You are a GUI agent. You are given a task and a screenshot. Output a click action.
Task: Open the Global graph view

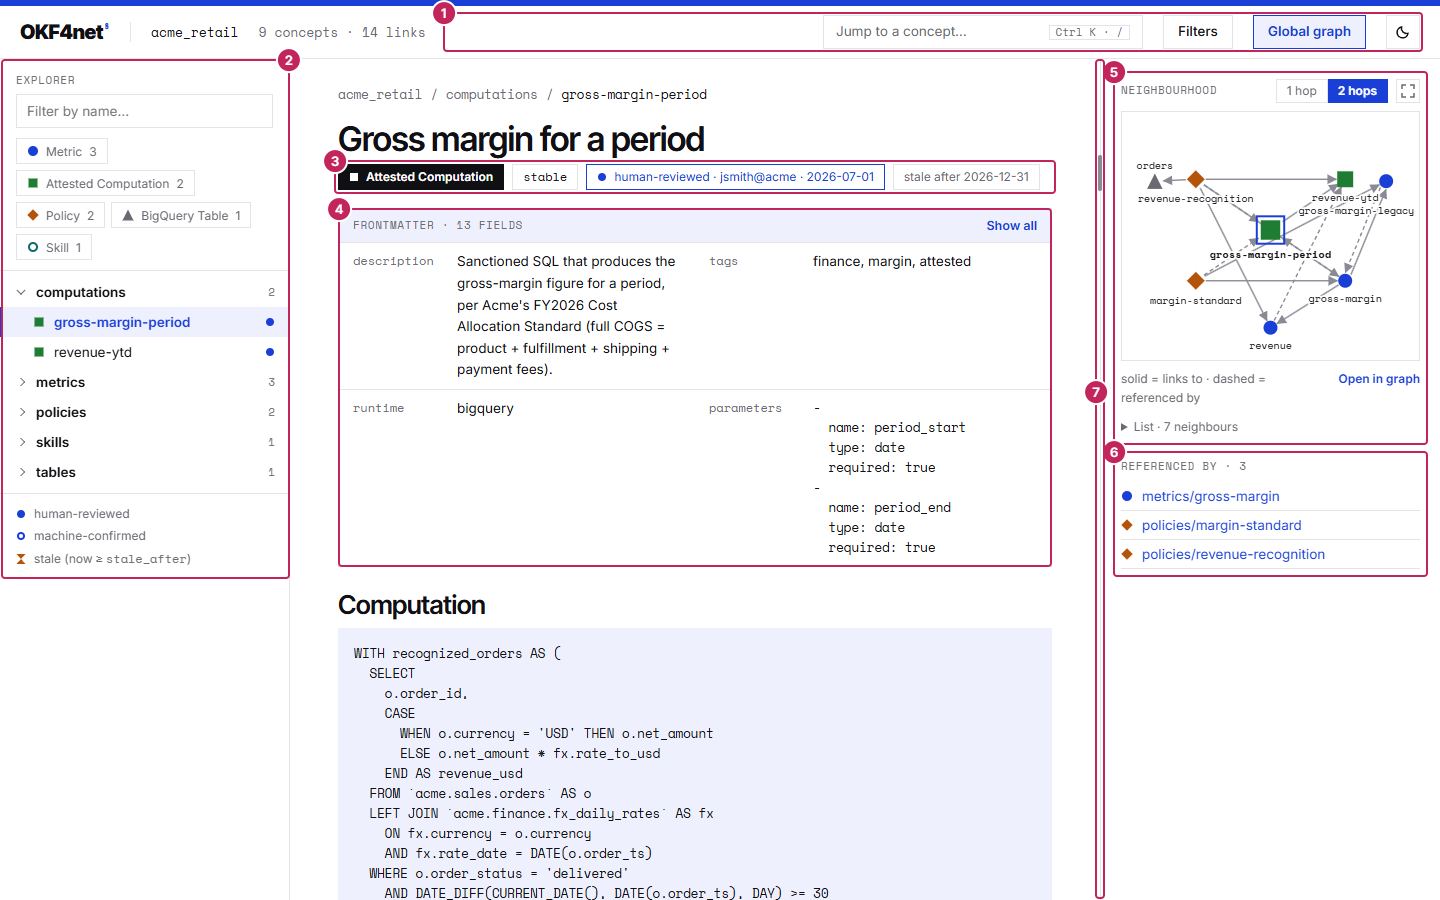pyautogui.click(x=1309, y=32)
